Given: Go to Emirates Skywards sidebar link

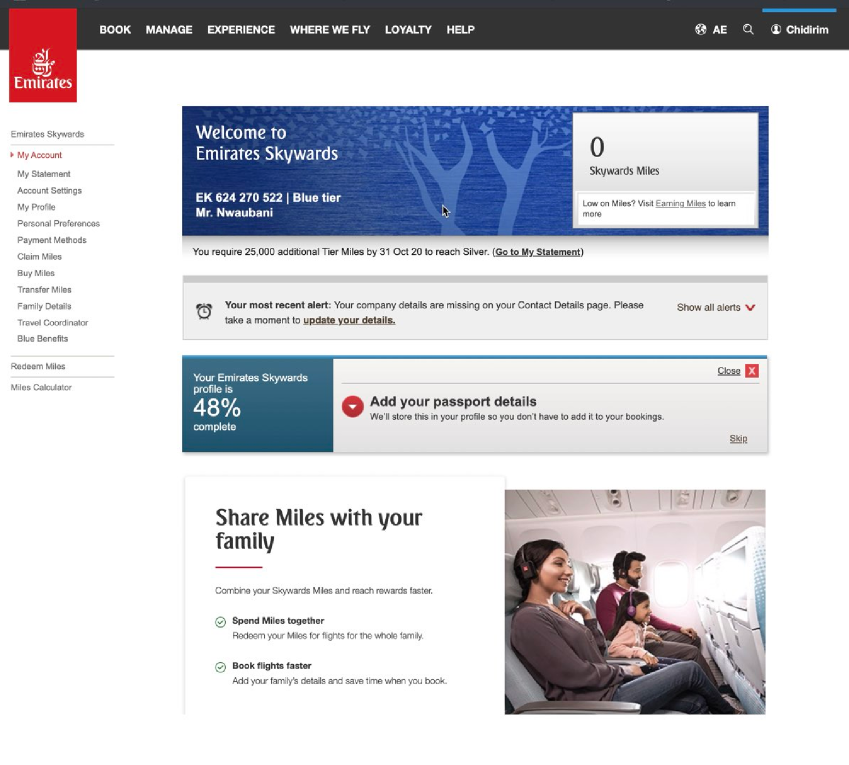Looking at the screenshot, I should (48, 134).
